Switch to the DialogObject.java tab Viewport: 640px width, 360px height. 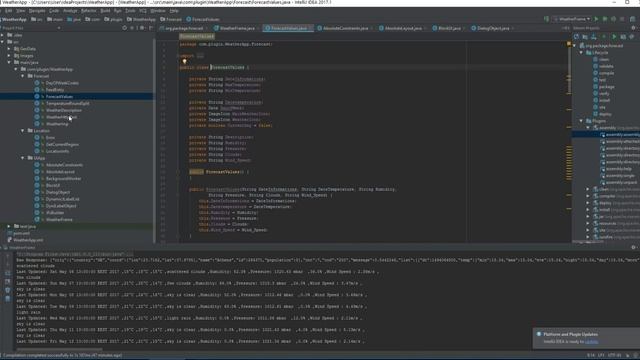tap(493, 28)
